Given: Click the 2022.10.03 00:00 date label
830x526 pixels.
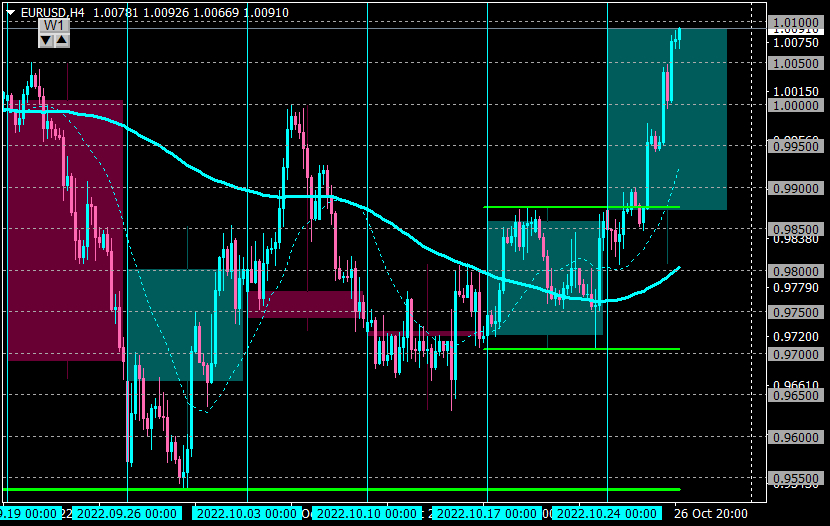Looking at the screenshot, I should pos(247,513).
